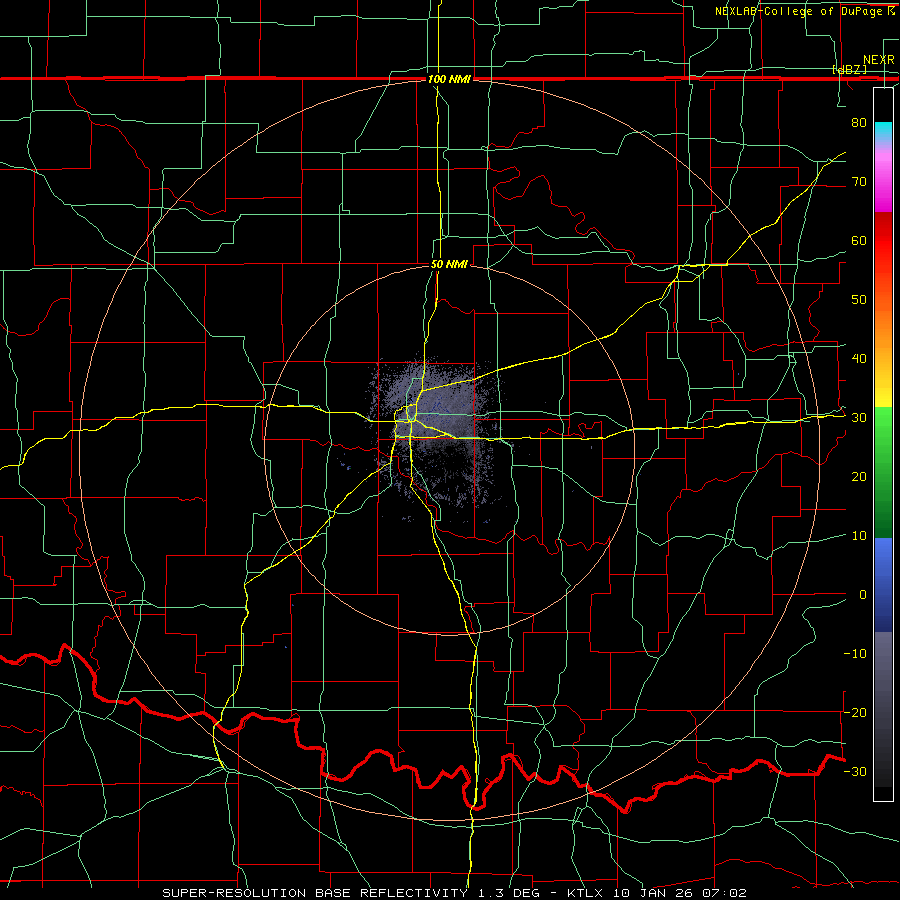This screenshot has height=900, width=900.
Task: Click "SUPER-RESOLUTION BASE REFLECTIVITY" caption text
Action: pyautogui.click(x=315, y=893)
